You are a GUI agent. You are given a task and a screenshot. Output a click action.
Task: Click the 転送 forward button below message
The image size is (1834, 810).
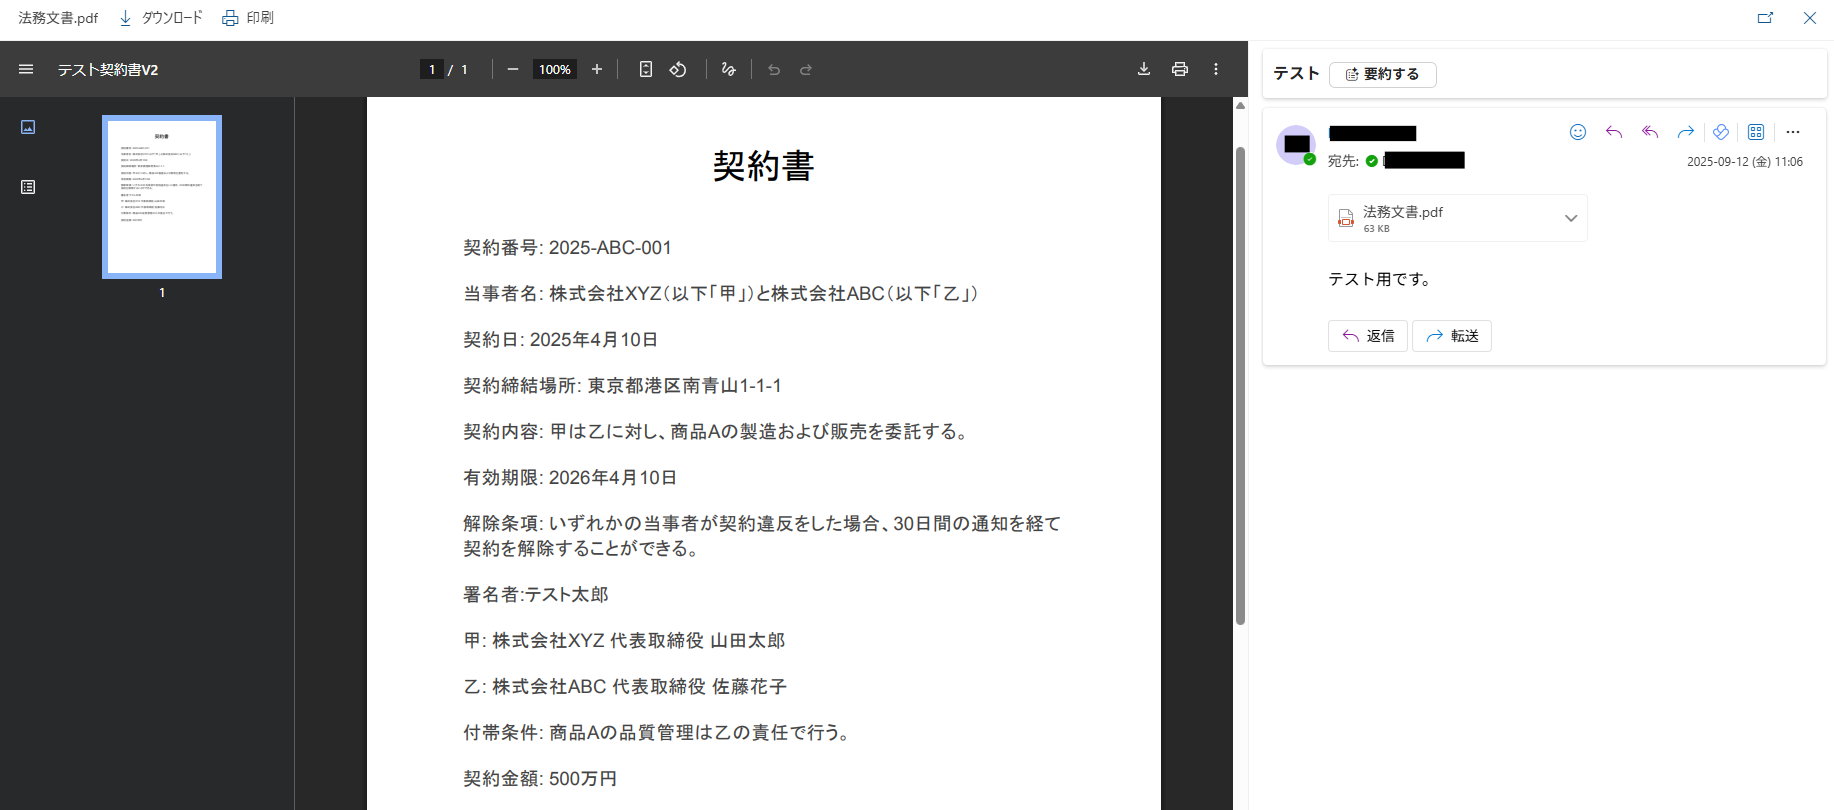(x=1452, y=336)
